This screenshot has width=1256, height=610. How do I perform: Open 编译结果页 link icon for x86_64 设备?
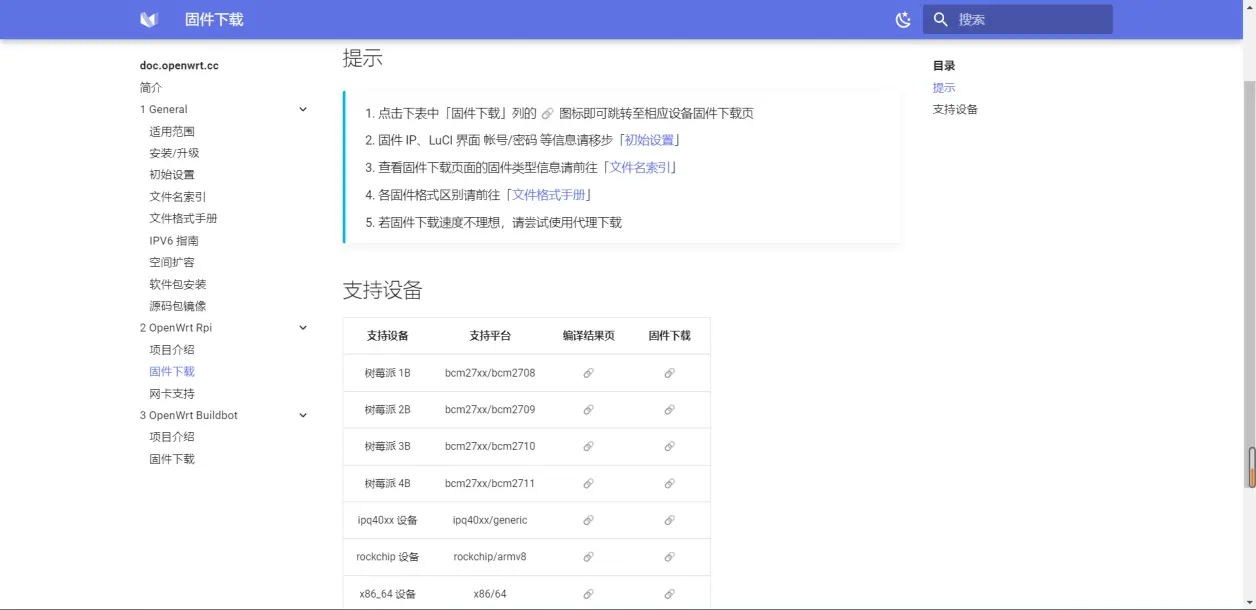tap(588, 594)
